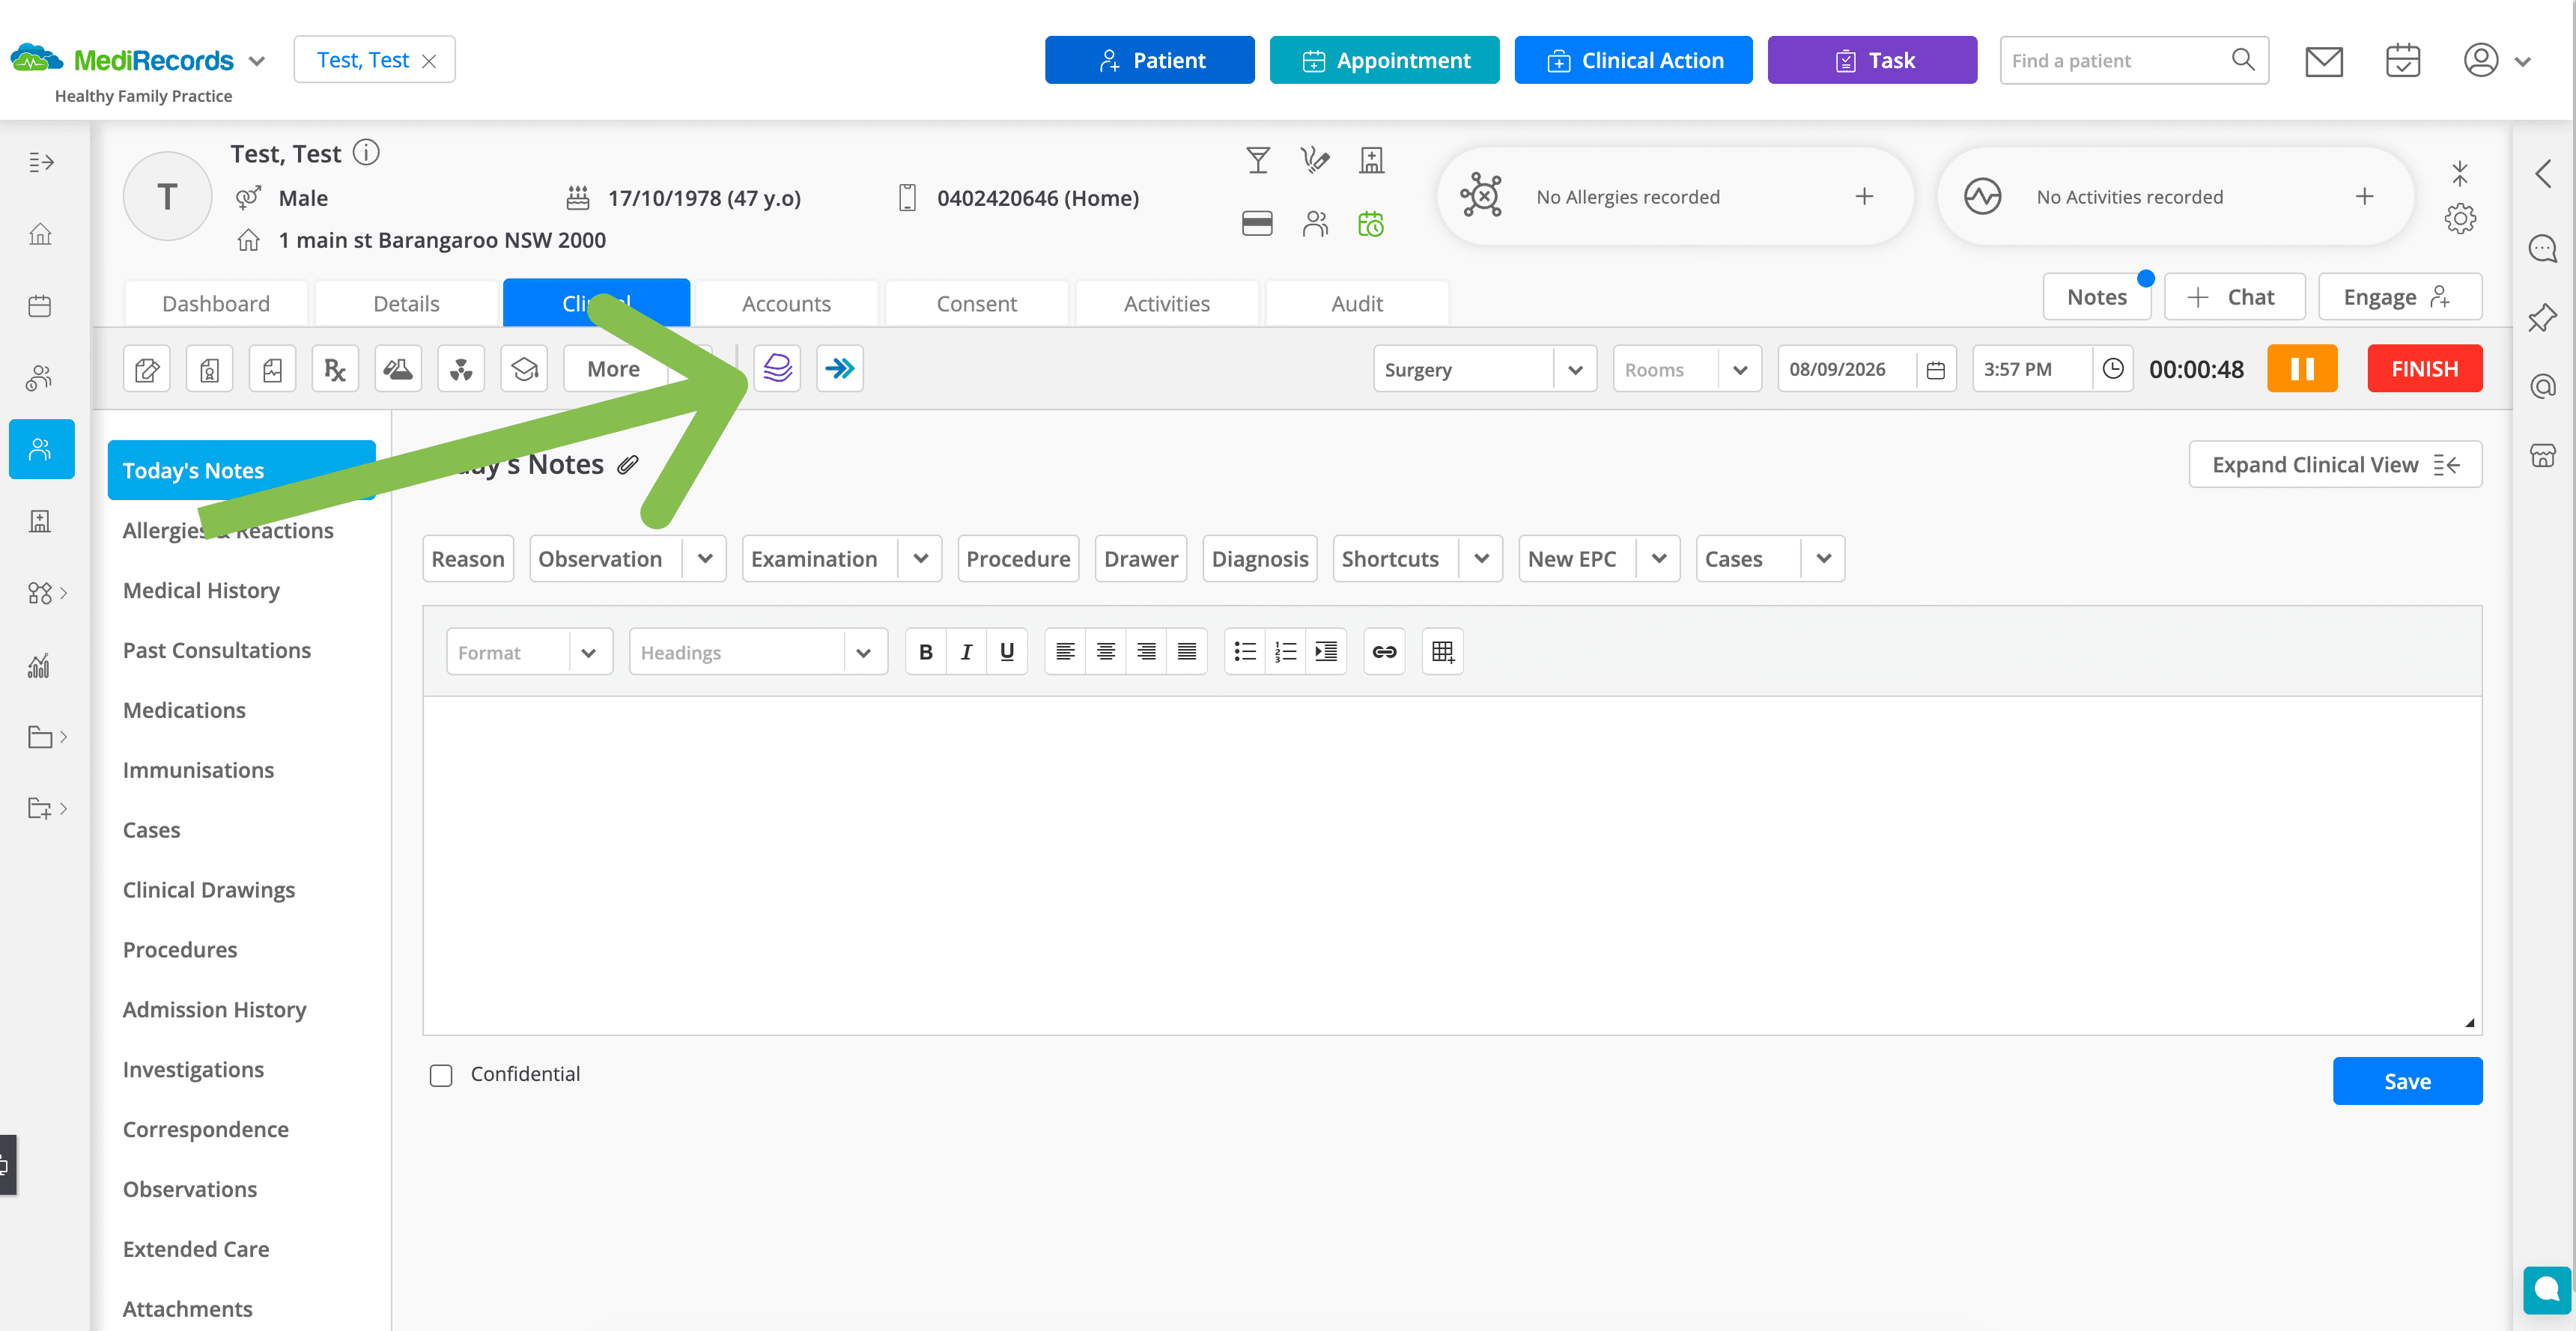The image size is (2576, 1331).
Task: Click the insert link icon in editor
Action: pos(1384,652)
